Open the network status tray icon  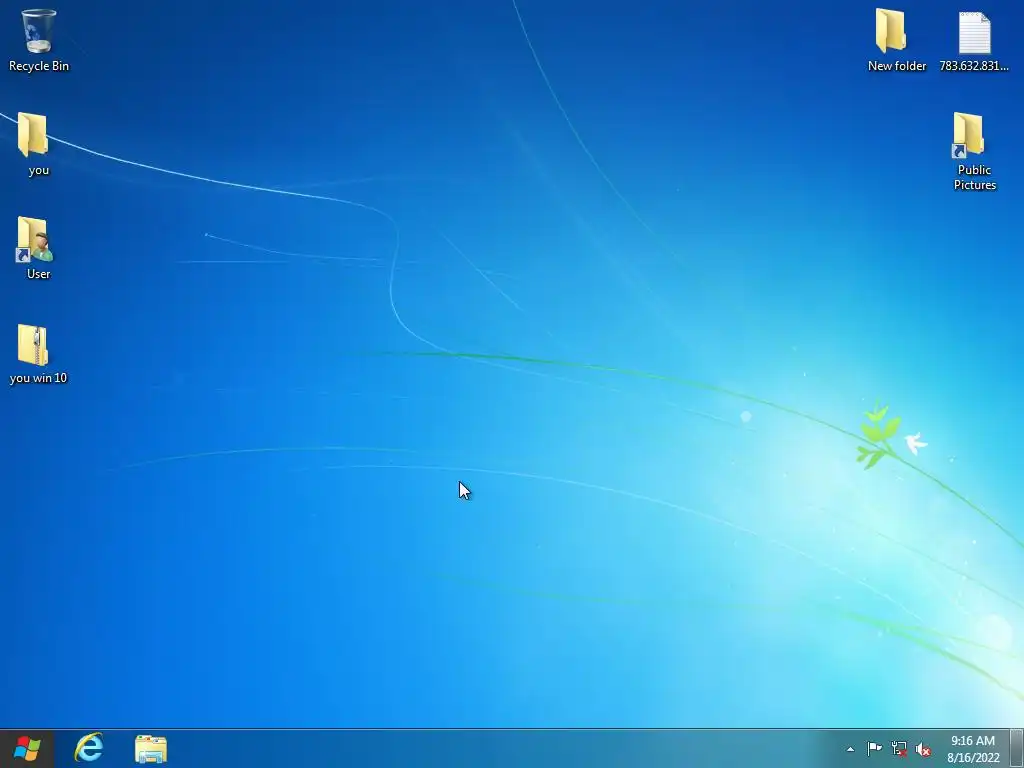[x=899, y=748]
